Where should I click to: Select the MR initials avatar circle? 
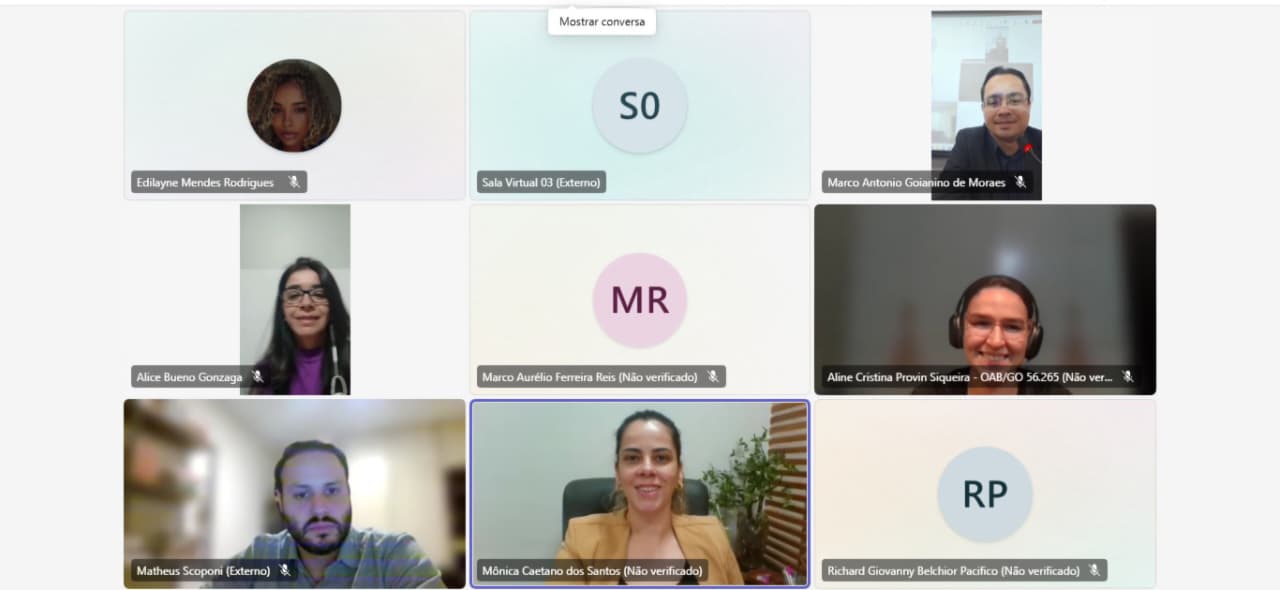(x=640, y=300)
